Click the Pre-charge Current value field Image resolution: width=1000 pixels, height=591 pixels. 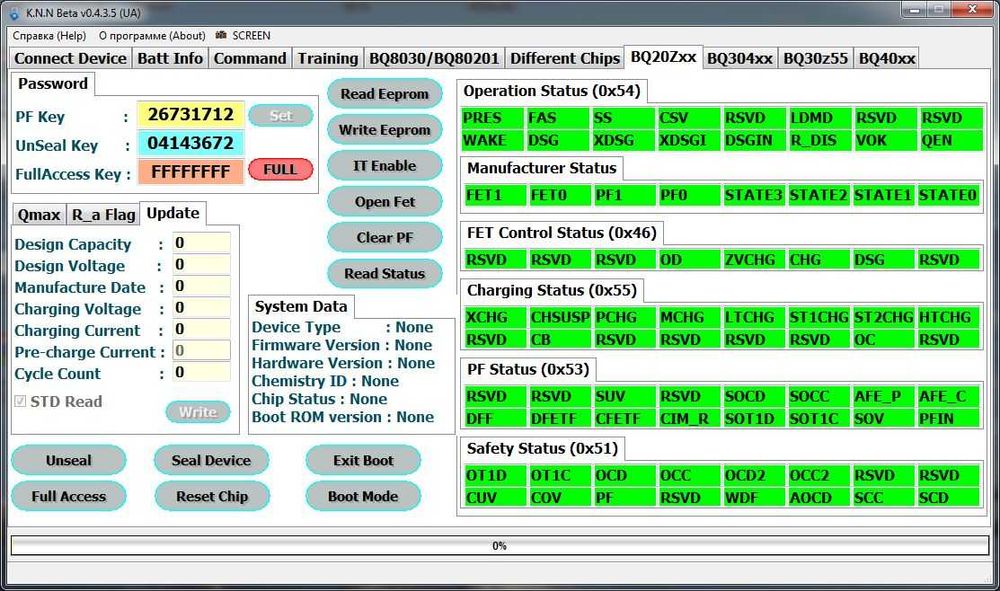point(202,351)
